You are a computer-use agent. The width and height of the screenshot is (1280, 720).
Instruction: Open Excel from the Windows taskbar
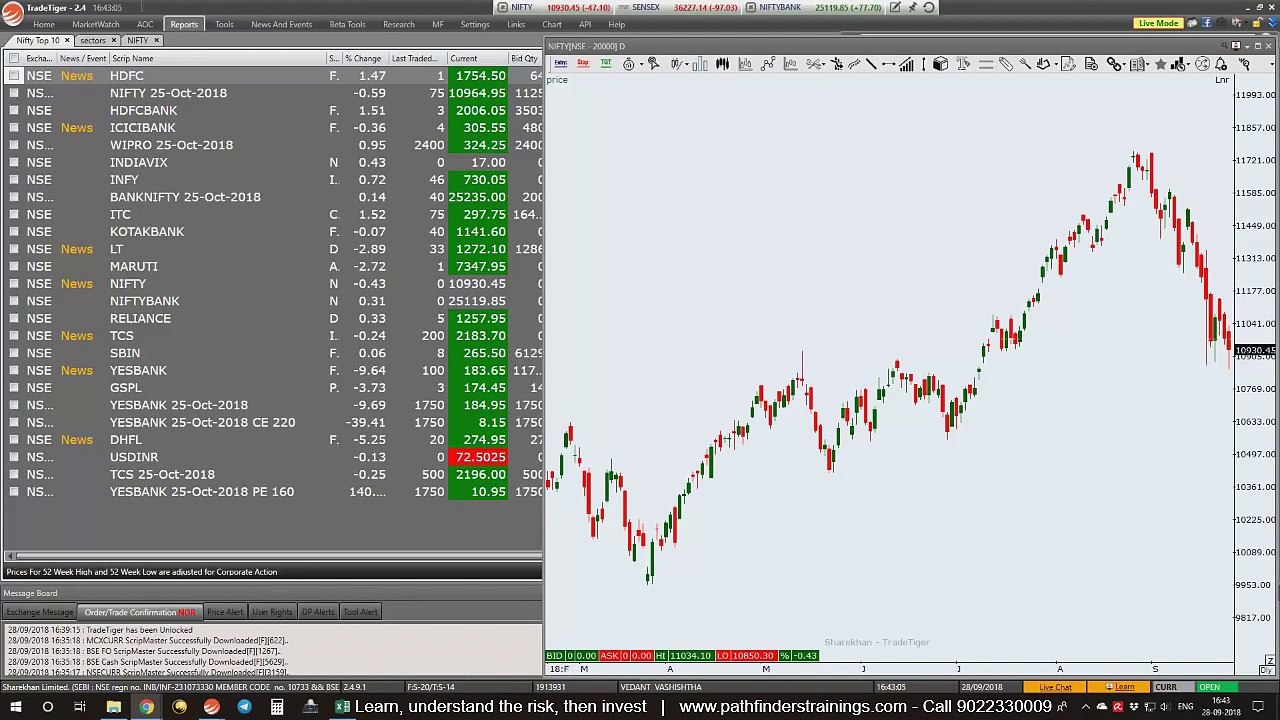coord(342,707)
